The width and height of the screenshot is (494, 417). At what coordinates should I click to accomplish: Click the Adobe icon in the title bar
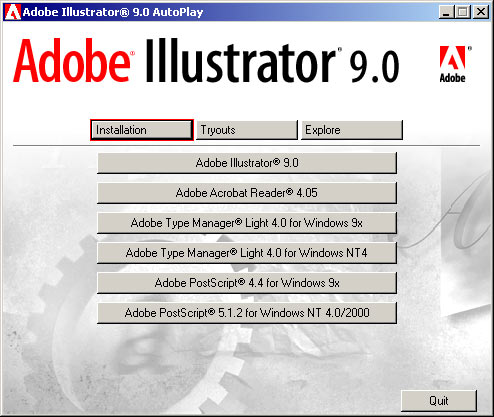click(x=12, y=12)
